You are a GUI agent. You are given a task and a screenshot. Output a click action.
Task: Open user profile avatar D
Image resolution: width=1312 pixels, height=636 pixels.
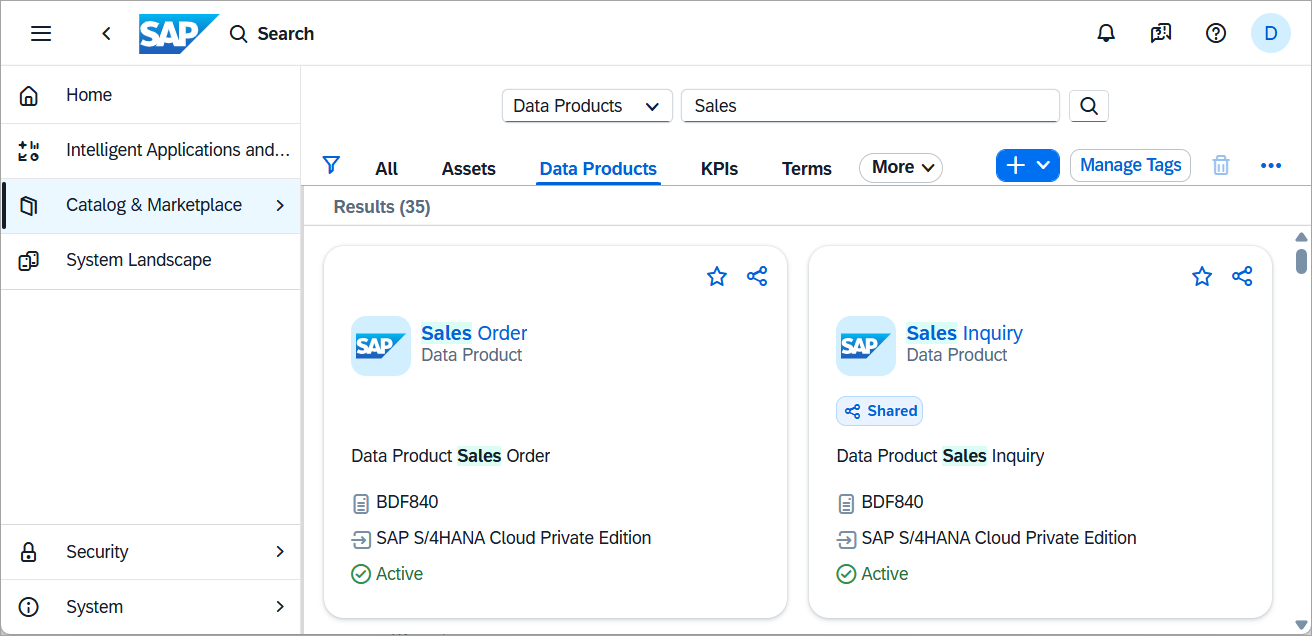point(1271,34)
